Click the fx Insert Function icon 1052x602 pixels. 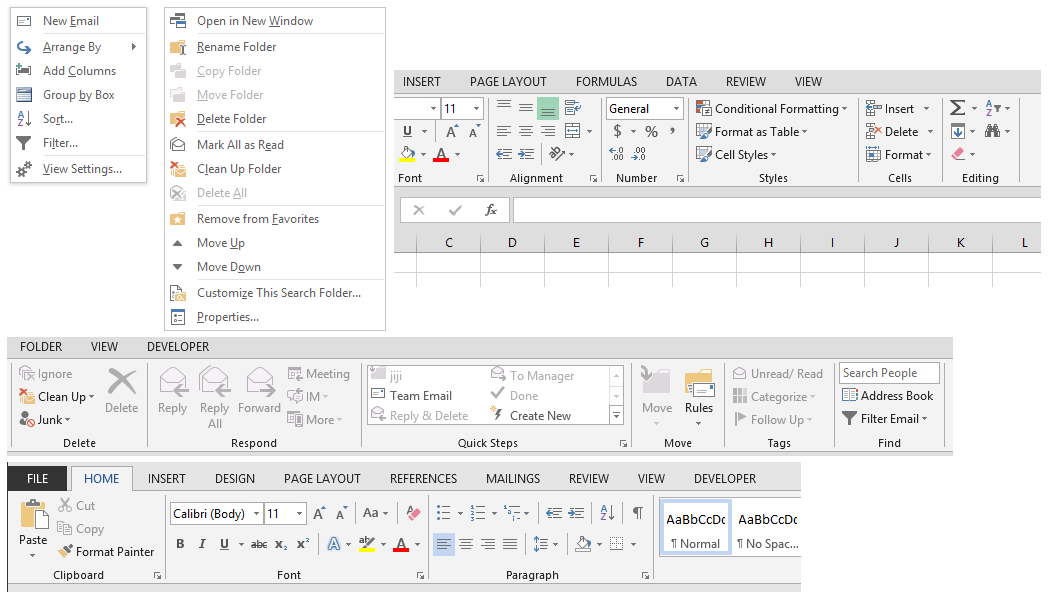490,210
